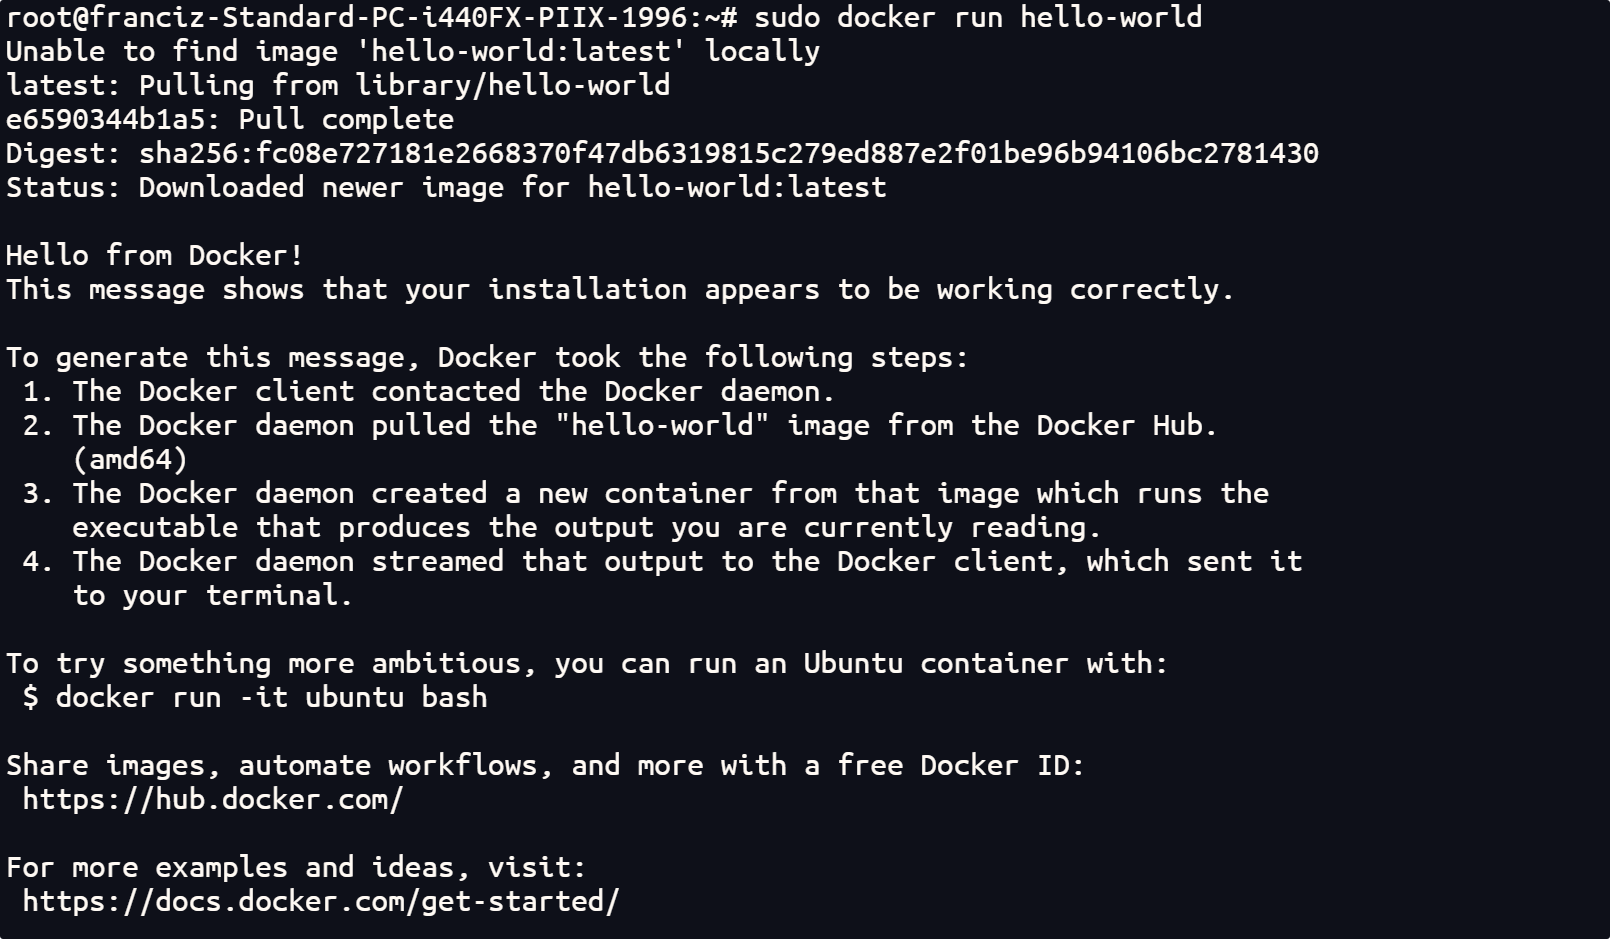Viewport: 1610px width, 939px height.
Task: Click the 'To try something more ambitious' line
Action: pos(587,663)
